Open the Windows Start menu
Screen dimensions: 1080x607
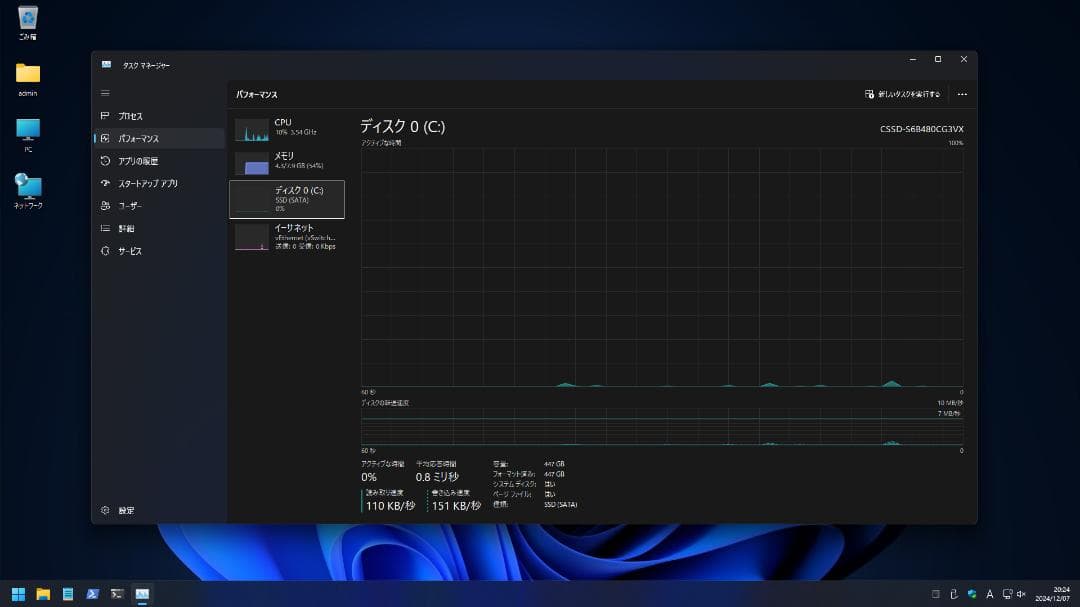click(x=18, y=594)
